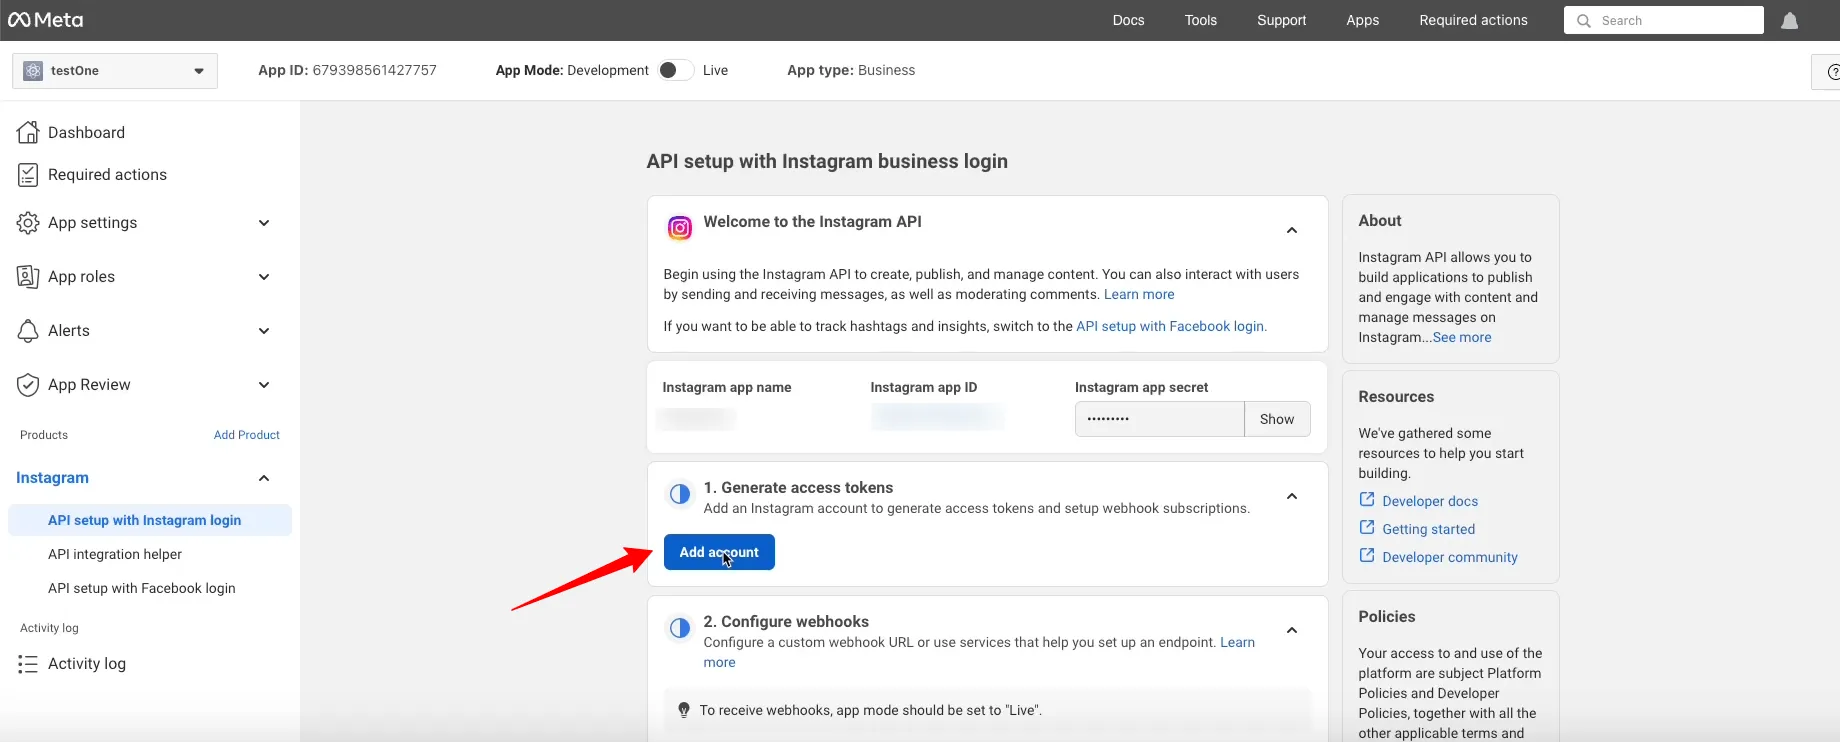Click the search magnifier icon
Image resolution: width=1840 pixels, height=742 pixels.
1584,21
